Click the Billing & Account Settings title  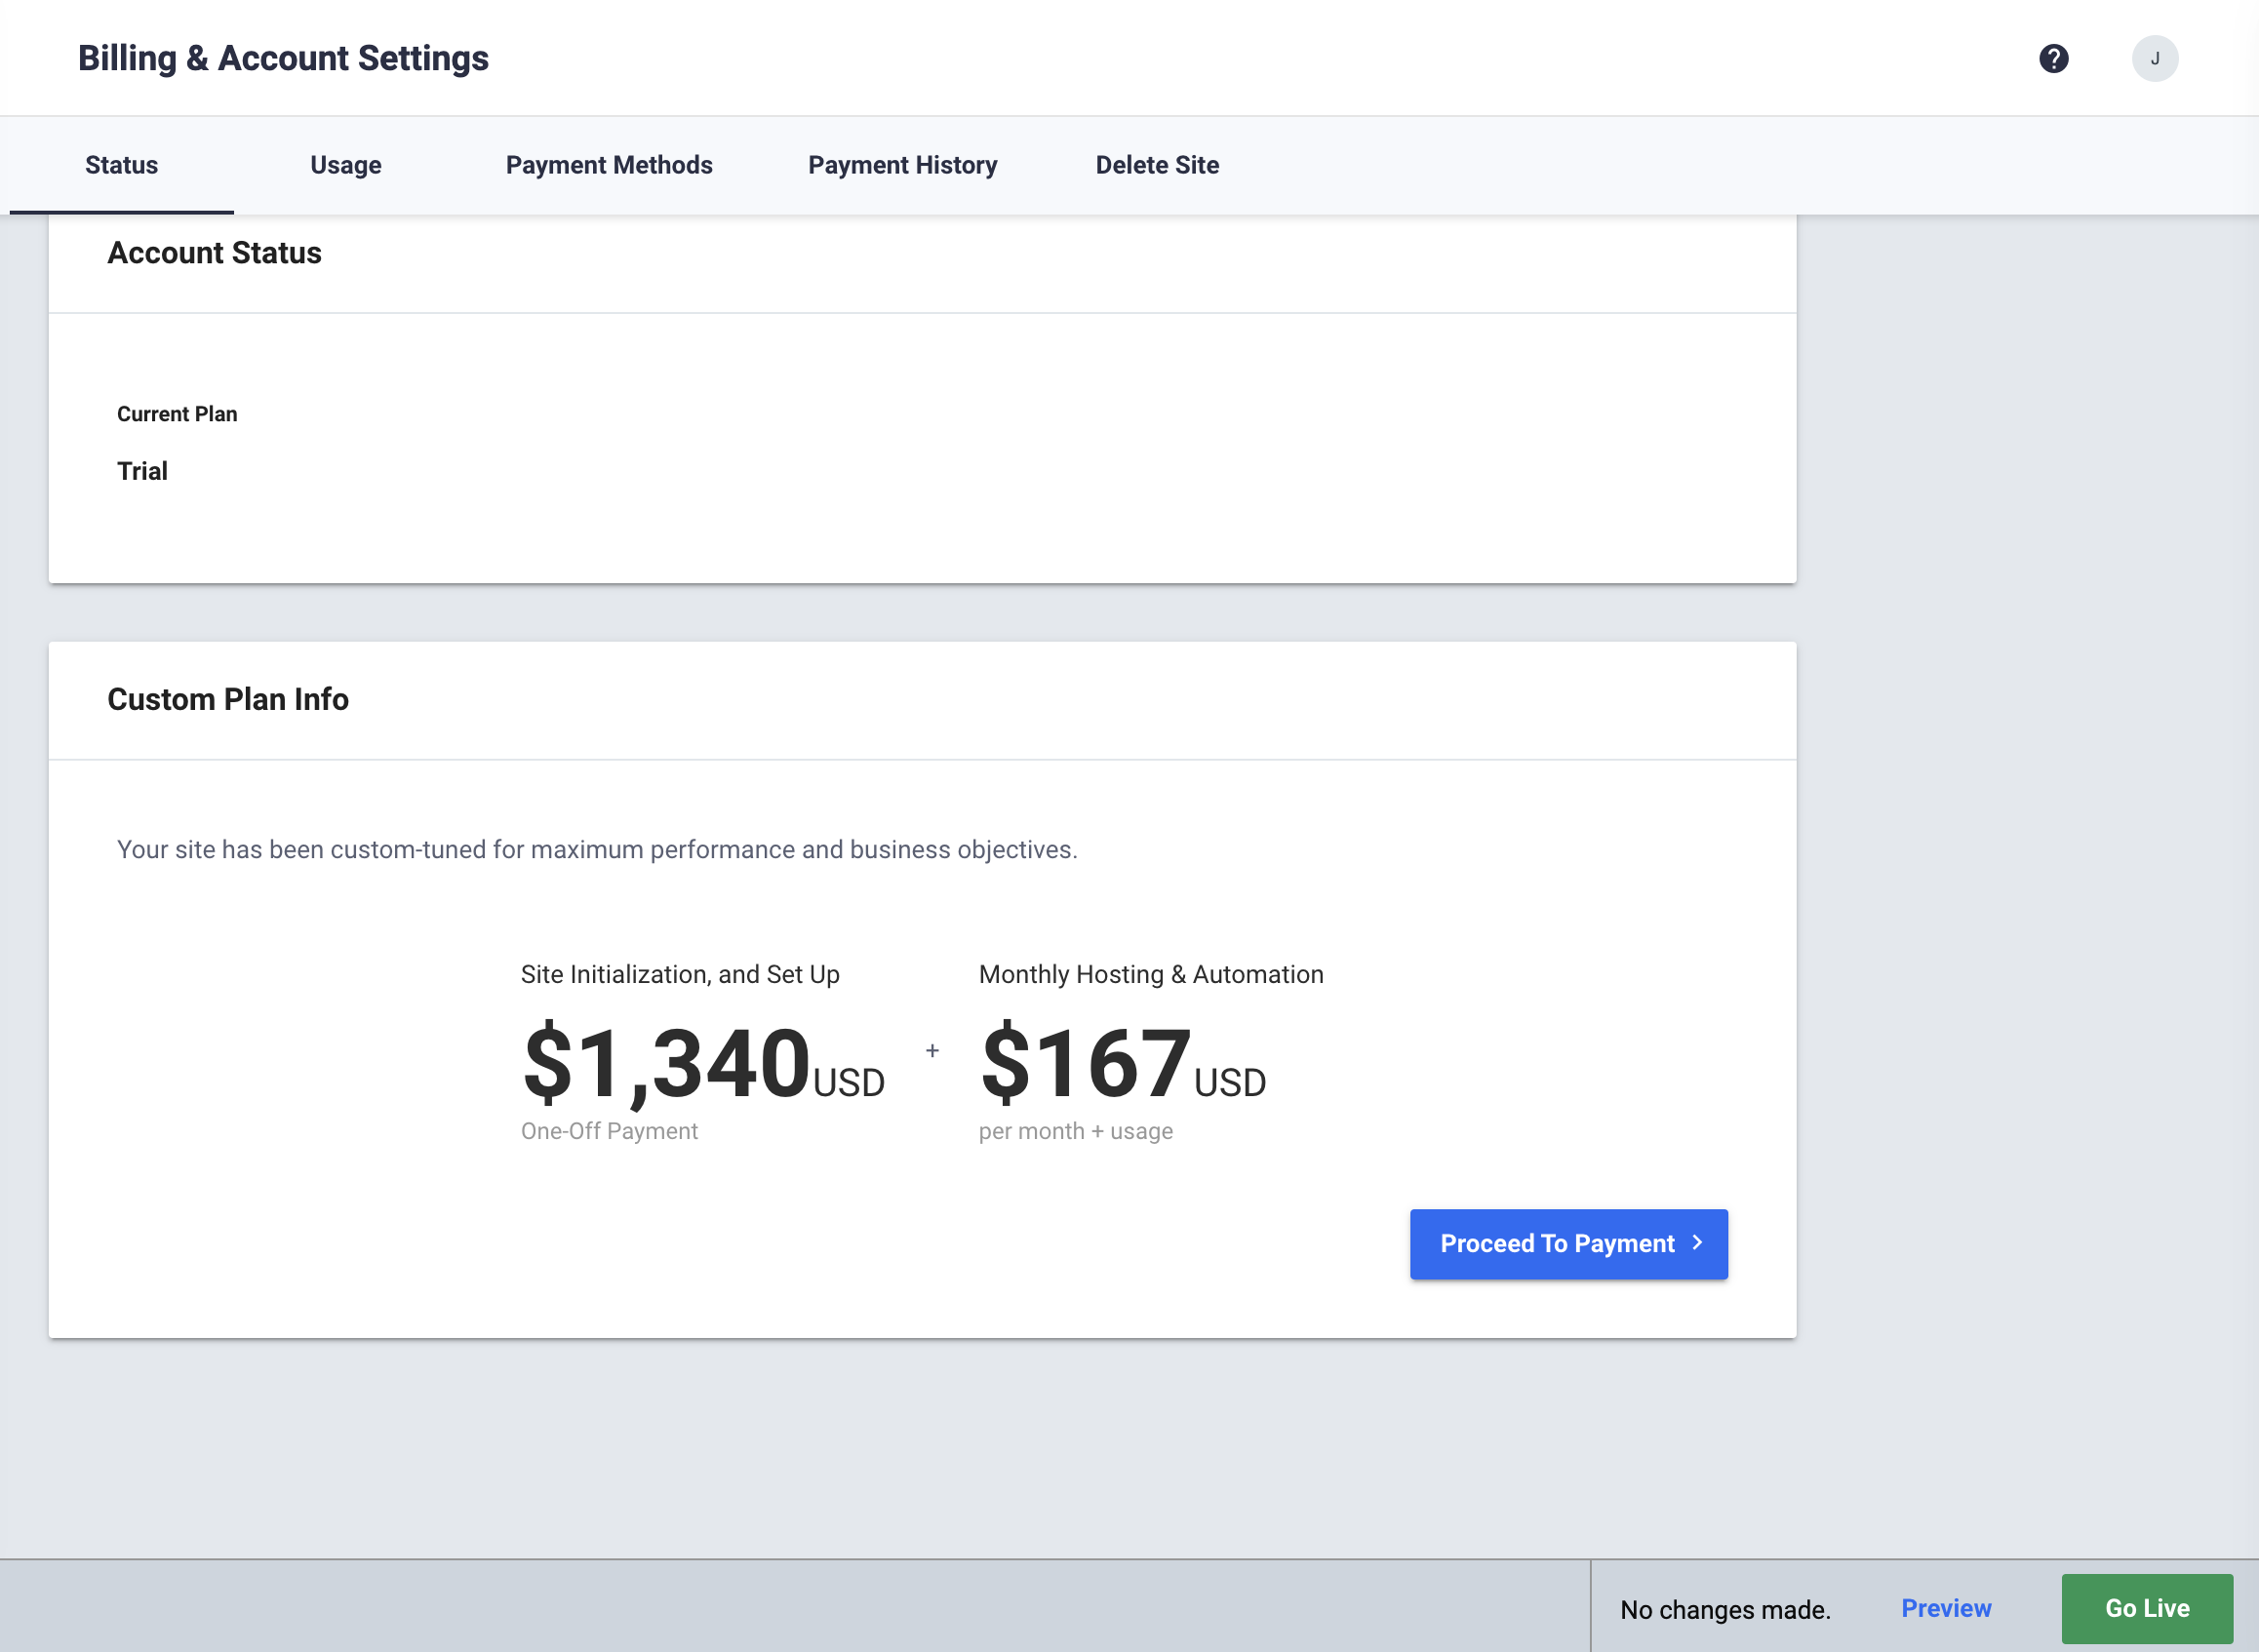tap(283, 58)
